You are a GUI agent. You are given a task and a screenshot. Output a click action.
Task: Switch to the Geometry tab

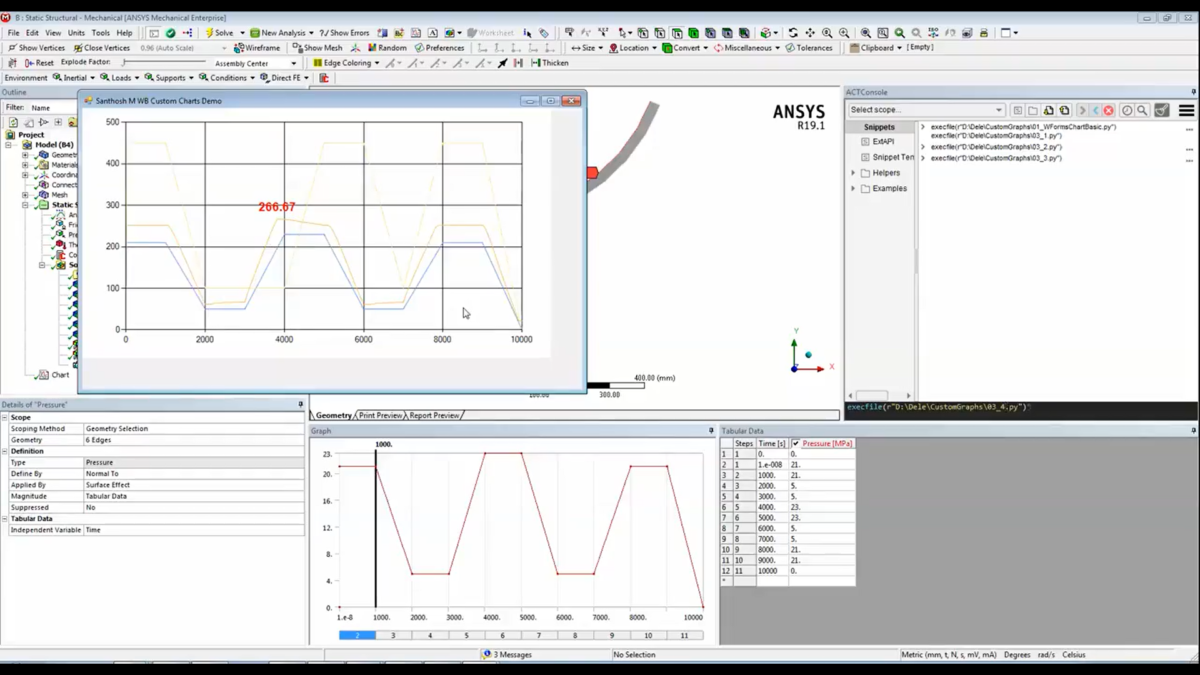click(333, 415)
